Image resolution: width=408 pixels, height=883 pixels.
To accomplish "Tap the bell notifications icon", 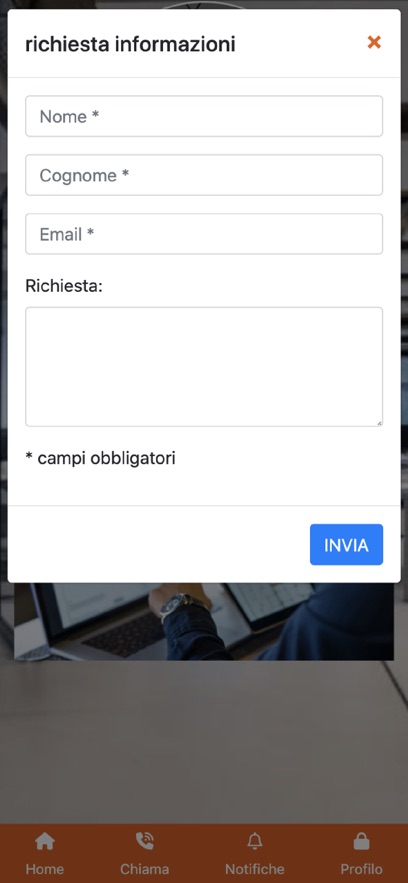I will [x=255, y=842].
